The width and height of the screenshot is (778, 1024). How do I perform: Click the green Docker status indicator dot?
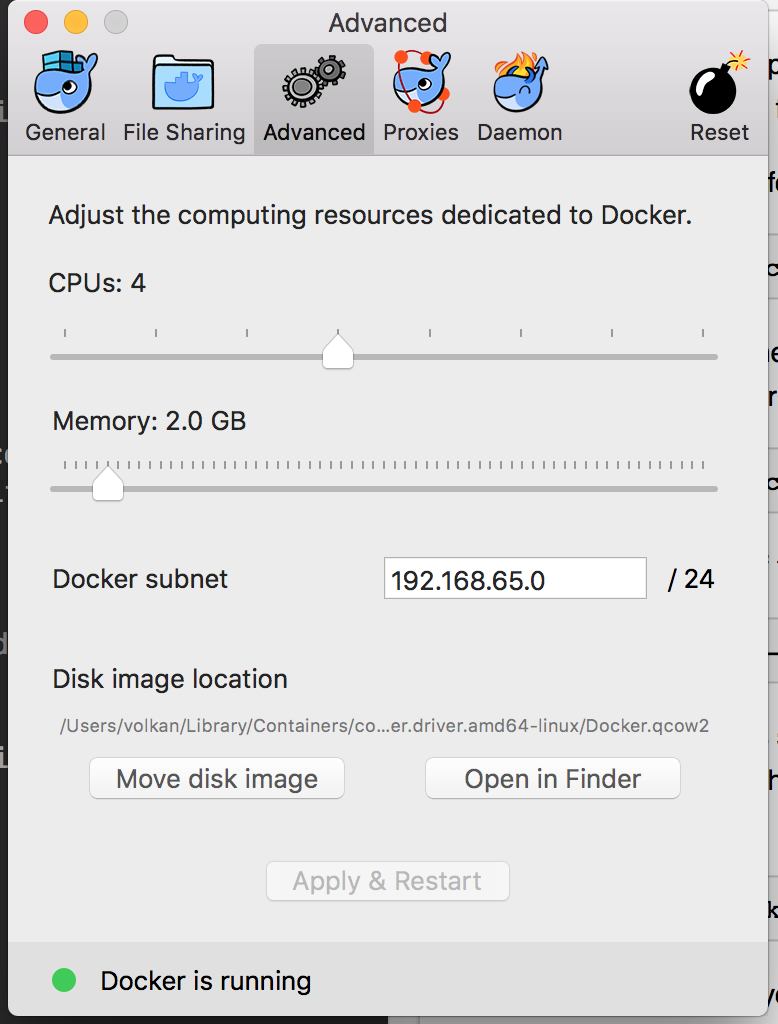[64, 981]
